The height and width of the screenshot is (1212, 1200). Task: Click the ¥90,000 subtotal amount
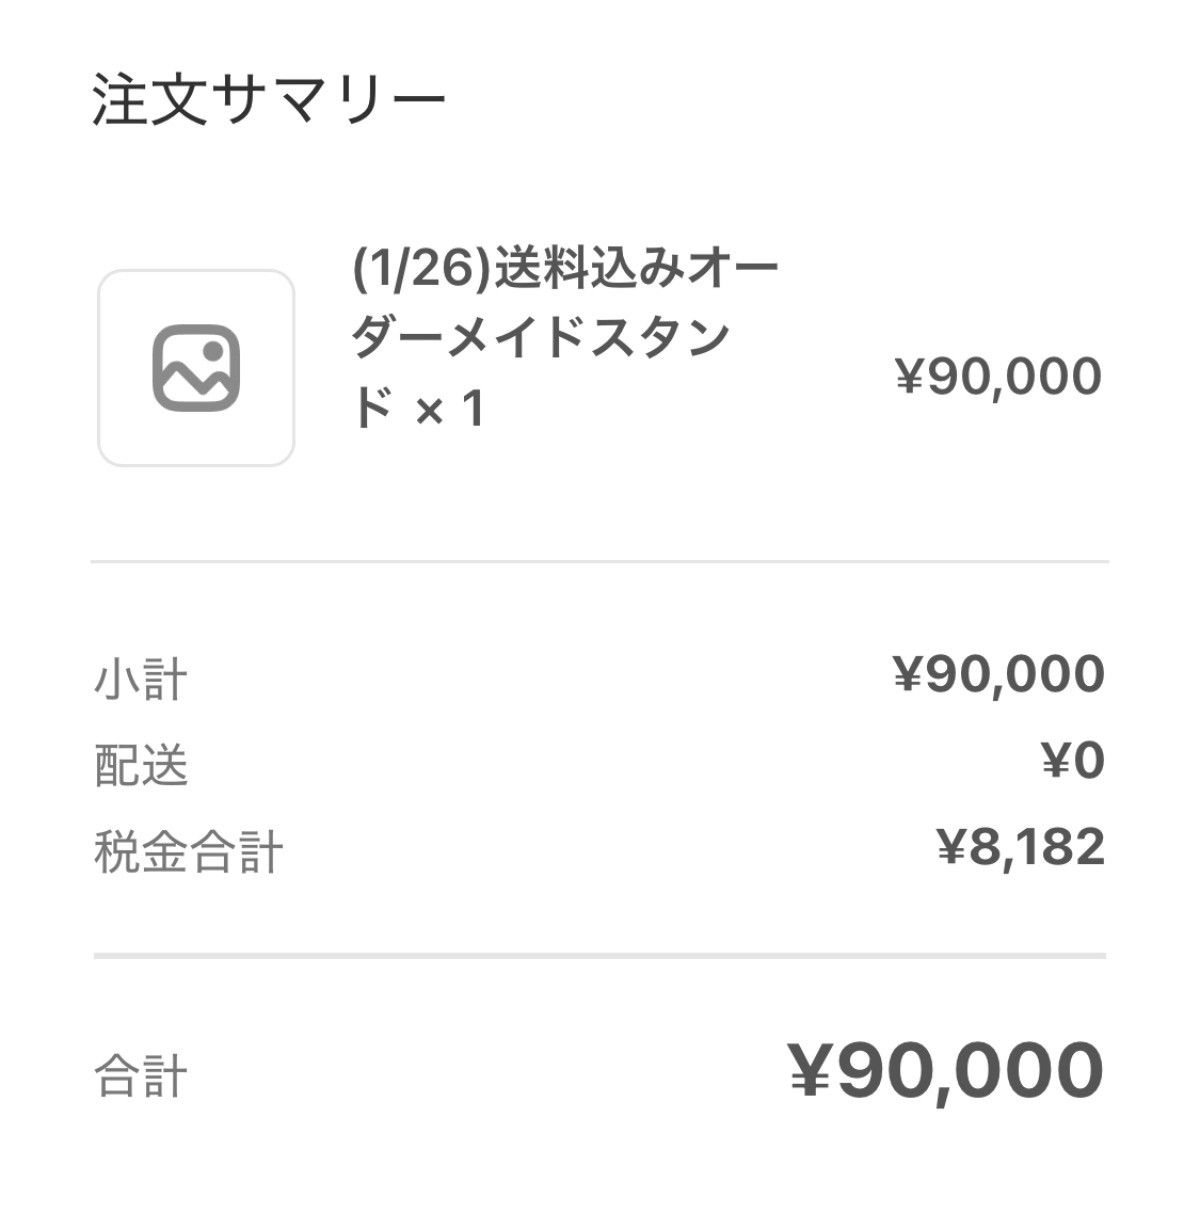click(998, 675)
